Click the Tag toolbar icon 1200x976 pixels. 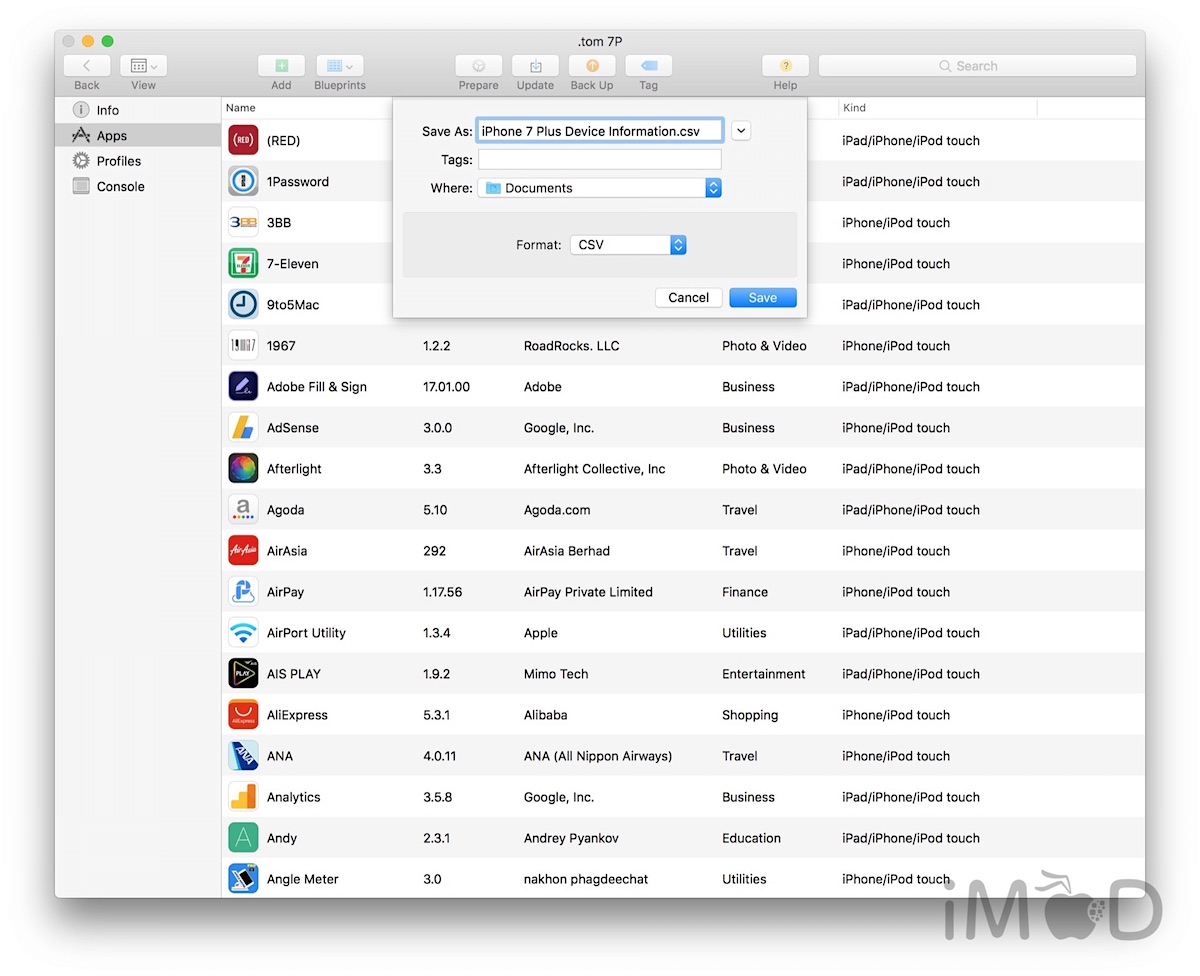pyautogui.click(x=648, y=66)
